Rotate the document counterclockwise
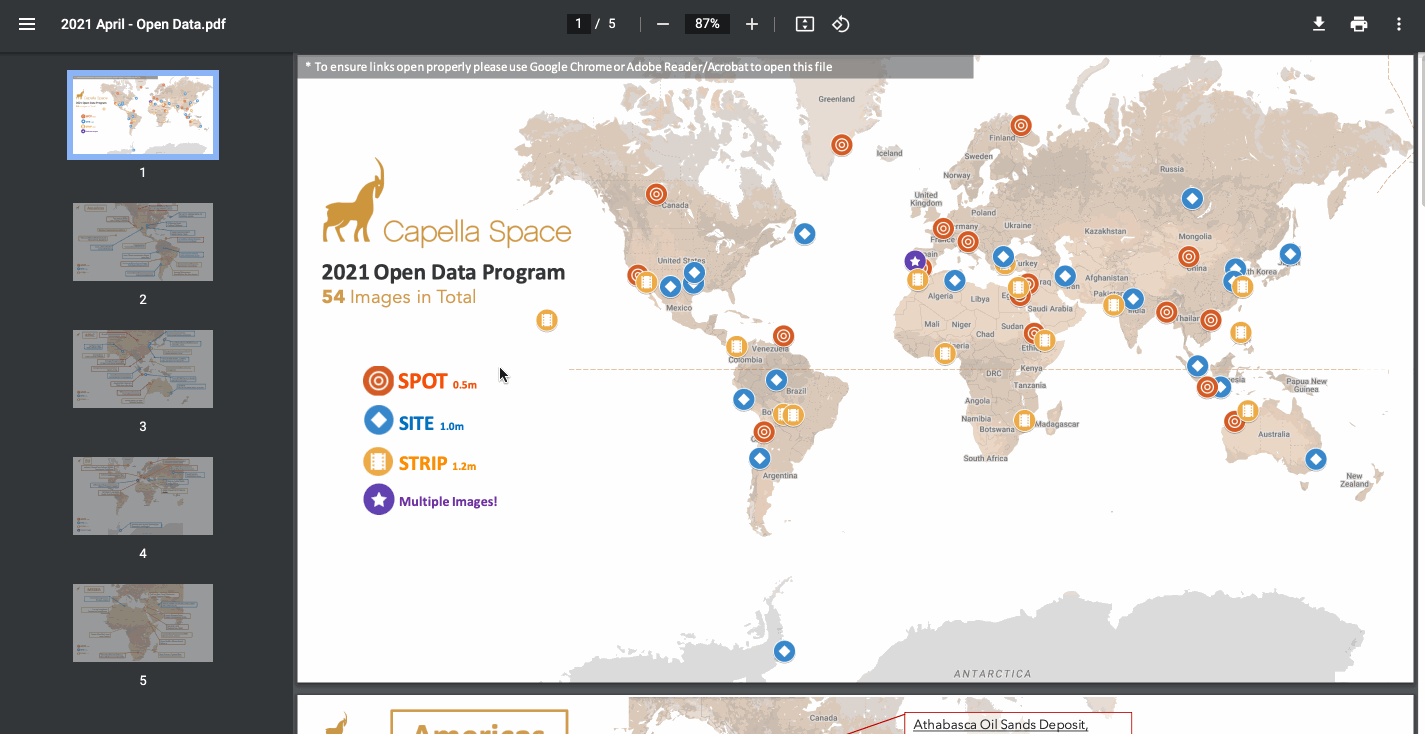Image resolution: width=1425 pixels, height=734 pixels. coord(841,24)
